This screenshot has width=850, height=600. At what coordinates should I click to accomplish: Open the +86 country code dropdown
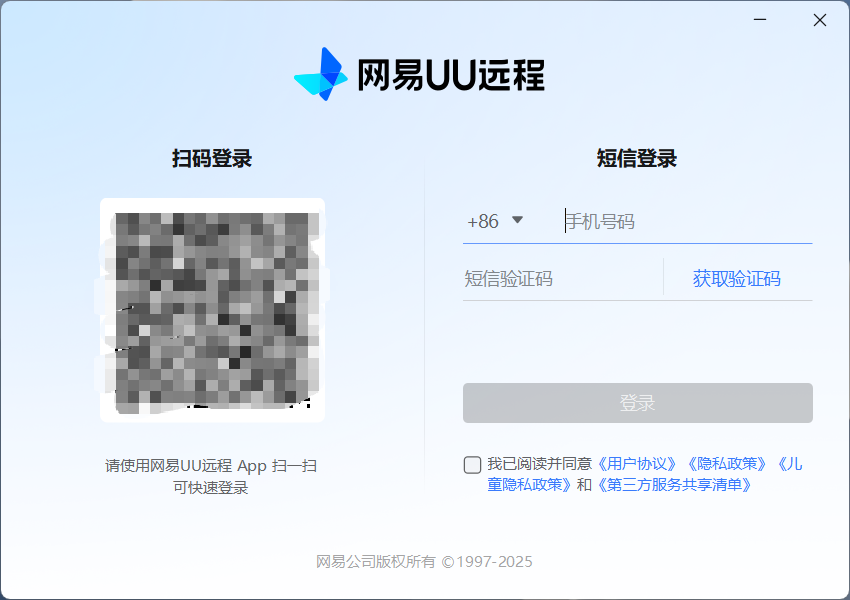click(x=495, y=221)
